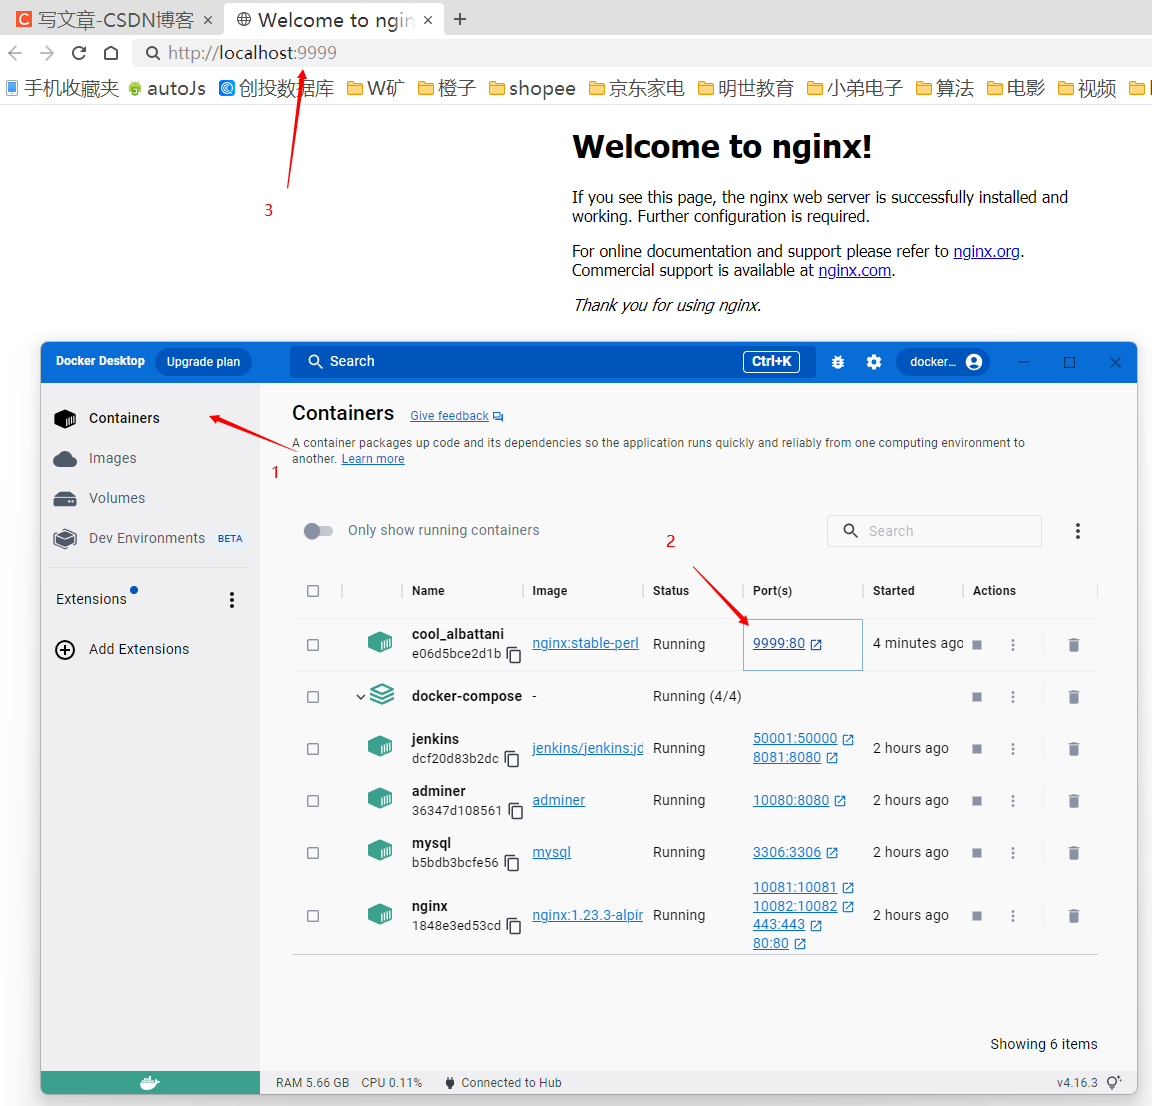The width and height of the screenshot is (1152, 1106).
Task: Open more actions for docker-compose
Action: coord(1012,697)
